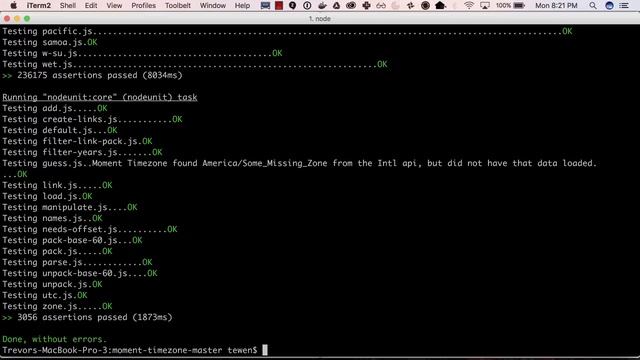Open Notification Center
This screenshot has width=640, height=360.
[x=624, y=5]
